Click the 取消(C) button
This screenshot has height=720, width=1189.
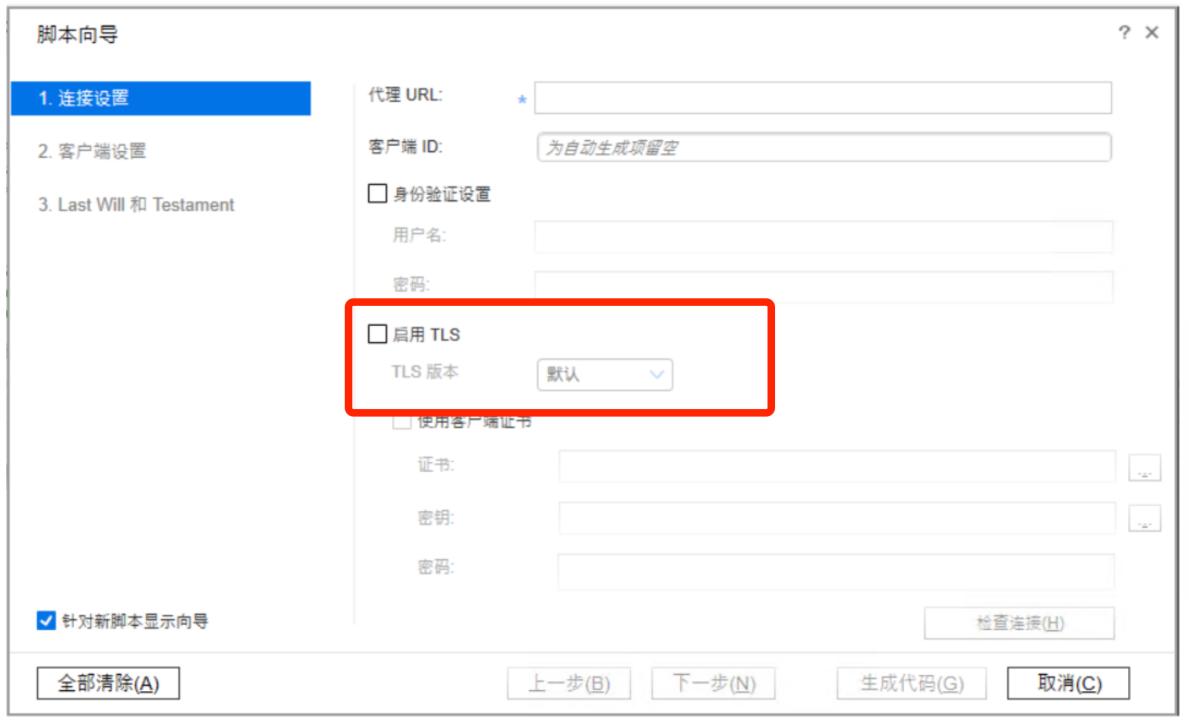coord(1068,683)
